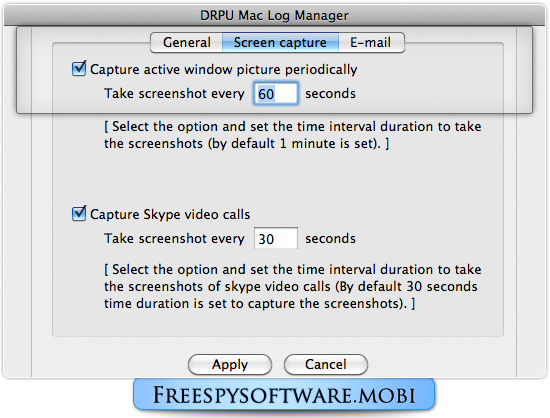Switch to the General tab
Screen dimensions: 550x418
(x=187, y=43)
